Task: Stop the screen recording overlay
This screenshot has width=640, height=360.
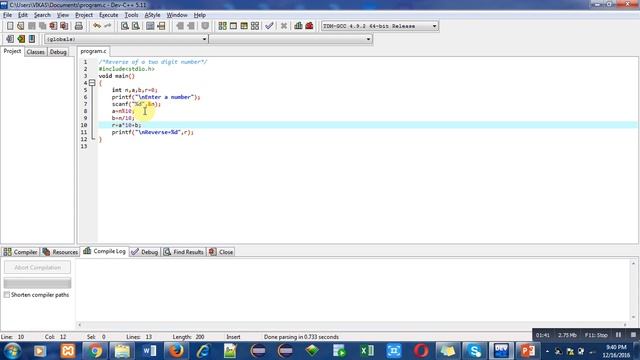Action: point(633,335)
